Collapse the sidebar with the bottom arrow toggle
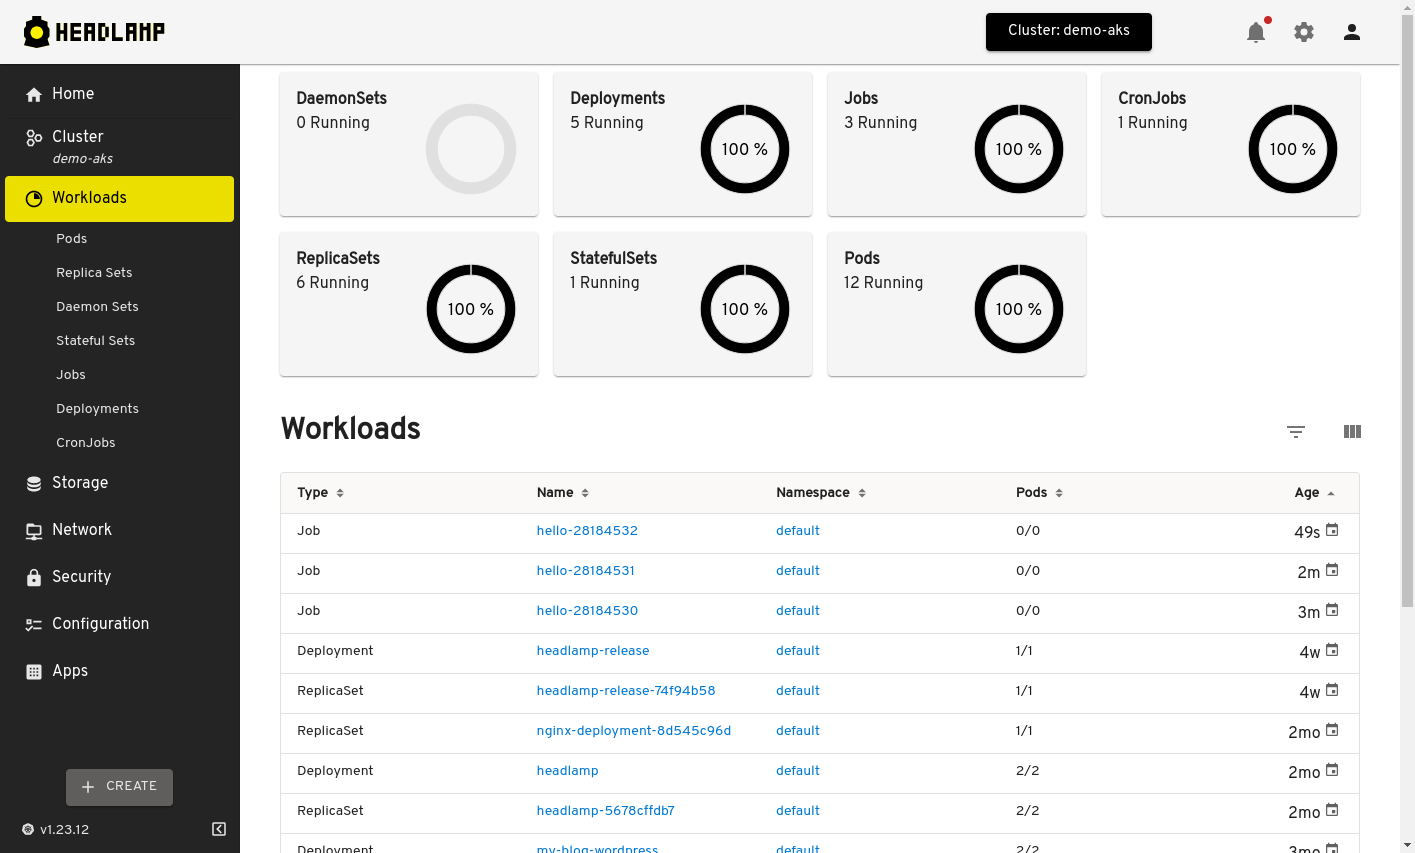 [219, 829]
